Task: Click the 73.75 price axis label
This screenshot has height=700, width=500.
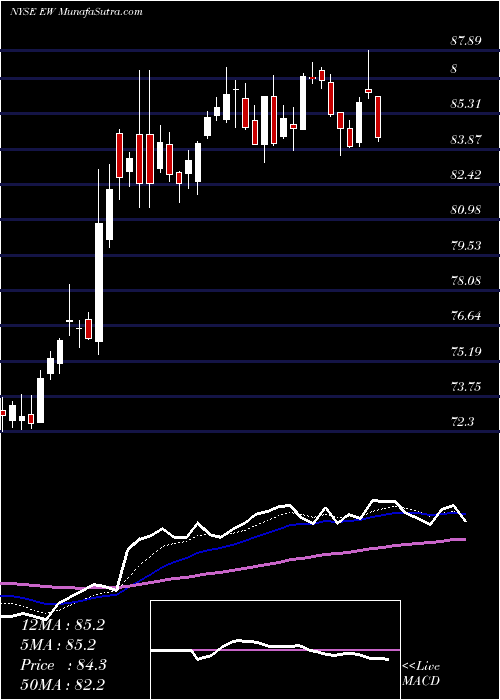Action: (466, 387)
